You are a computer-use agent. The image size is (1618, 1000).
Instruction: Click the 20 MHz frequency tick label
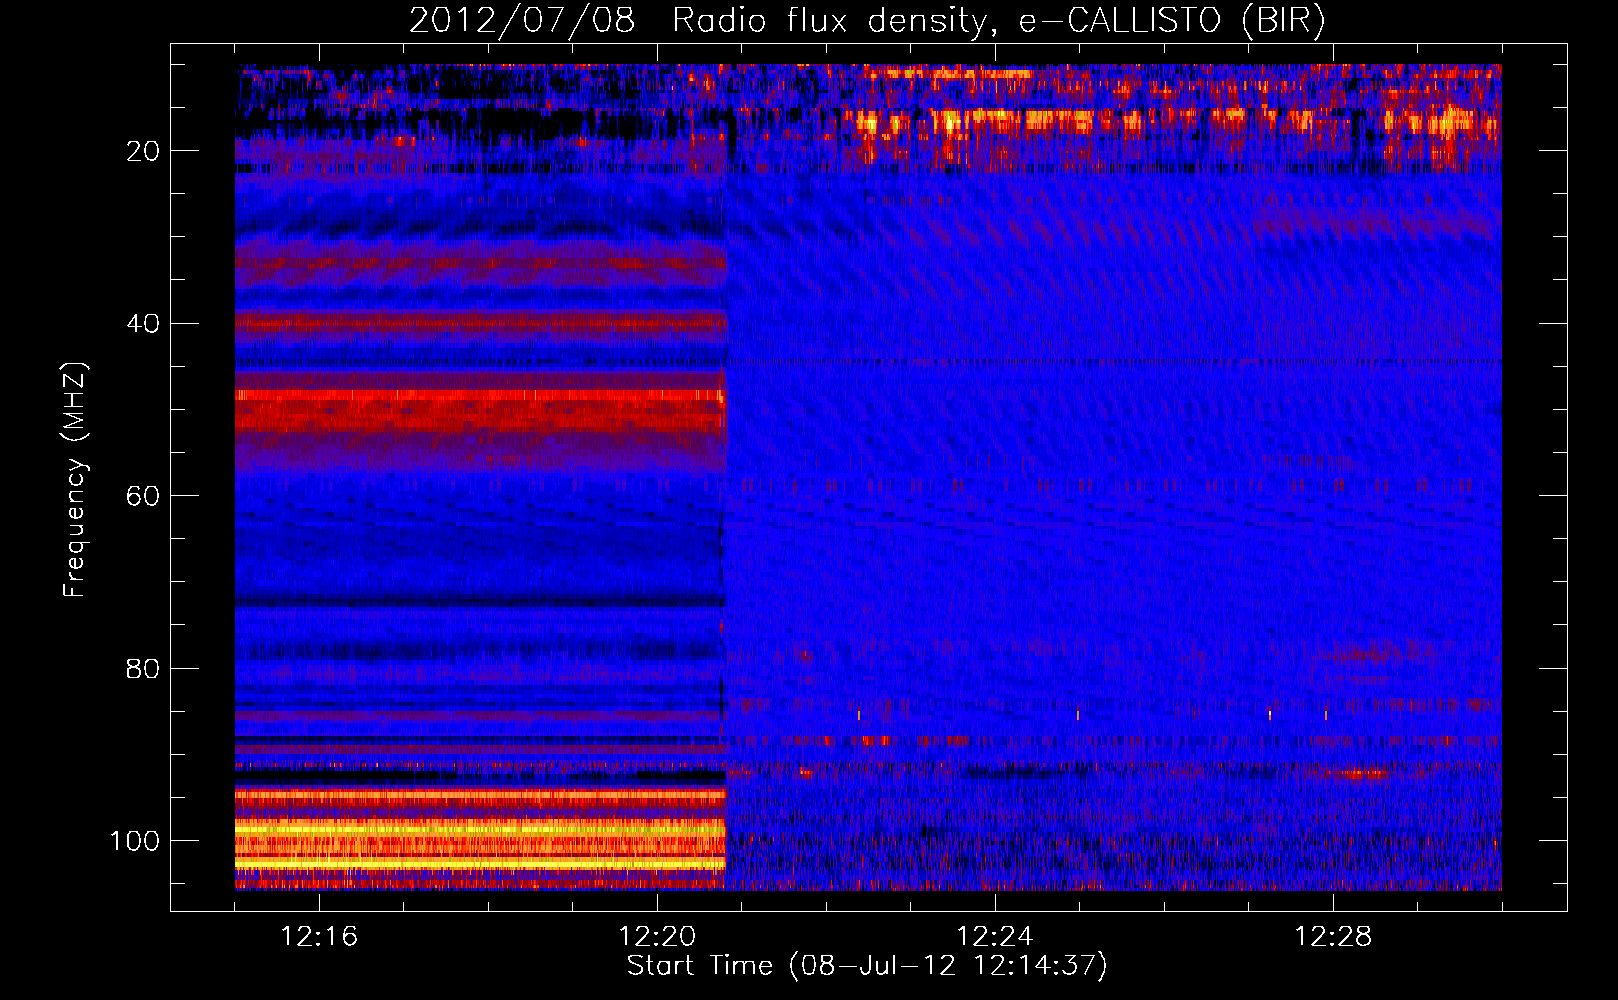pyautogui.click(x=144, y=151)
